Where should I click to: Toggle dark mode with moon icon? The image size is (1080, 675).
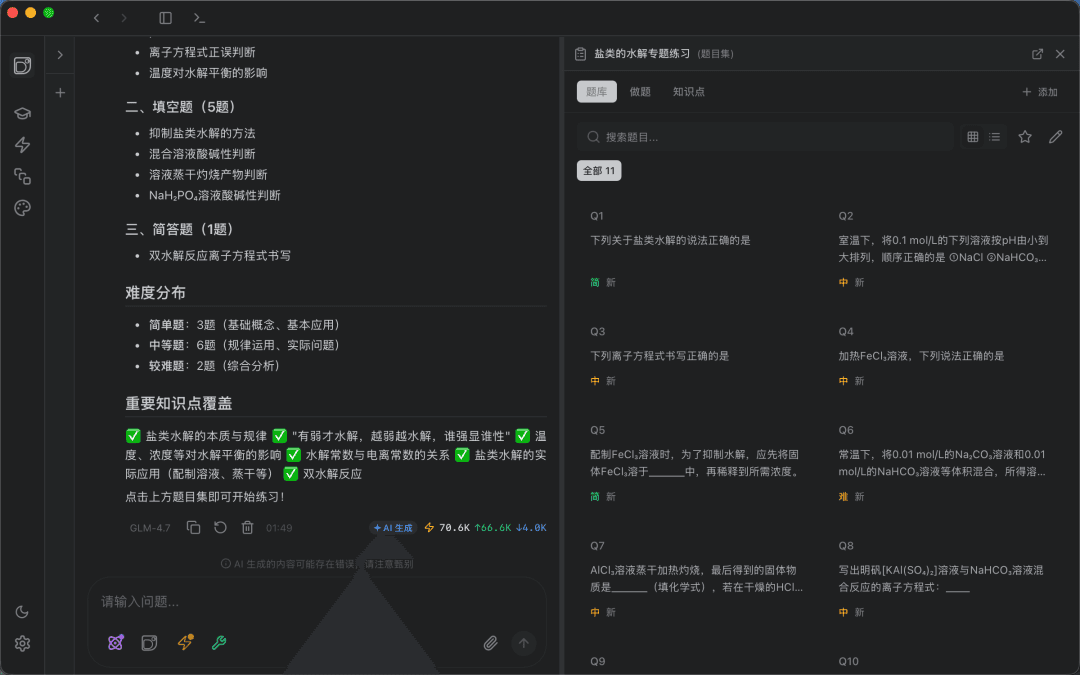(x=22, y=612)
